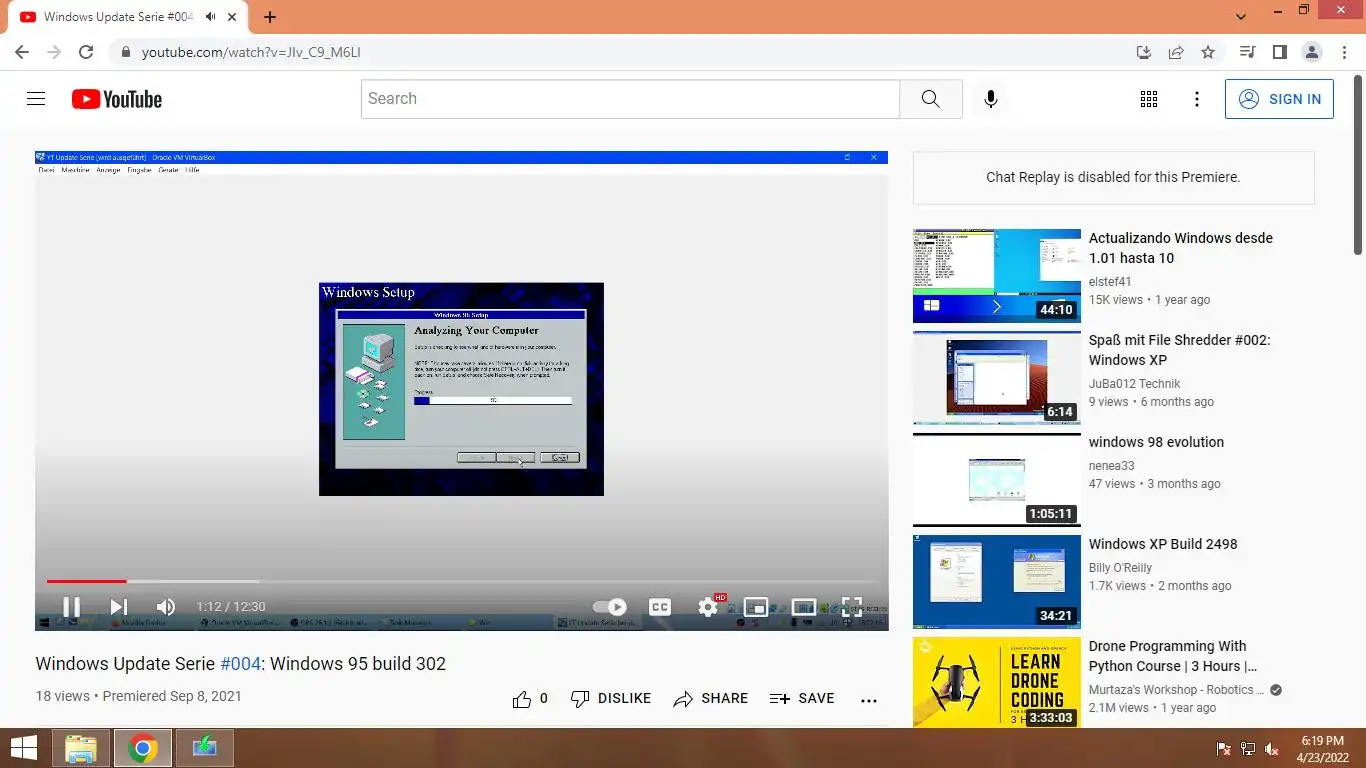
Task: Open Chrome profile avatar
Action: point(1311,52)
